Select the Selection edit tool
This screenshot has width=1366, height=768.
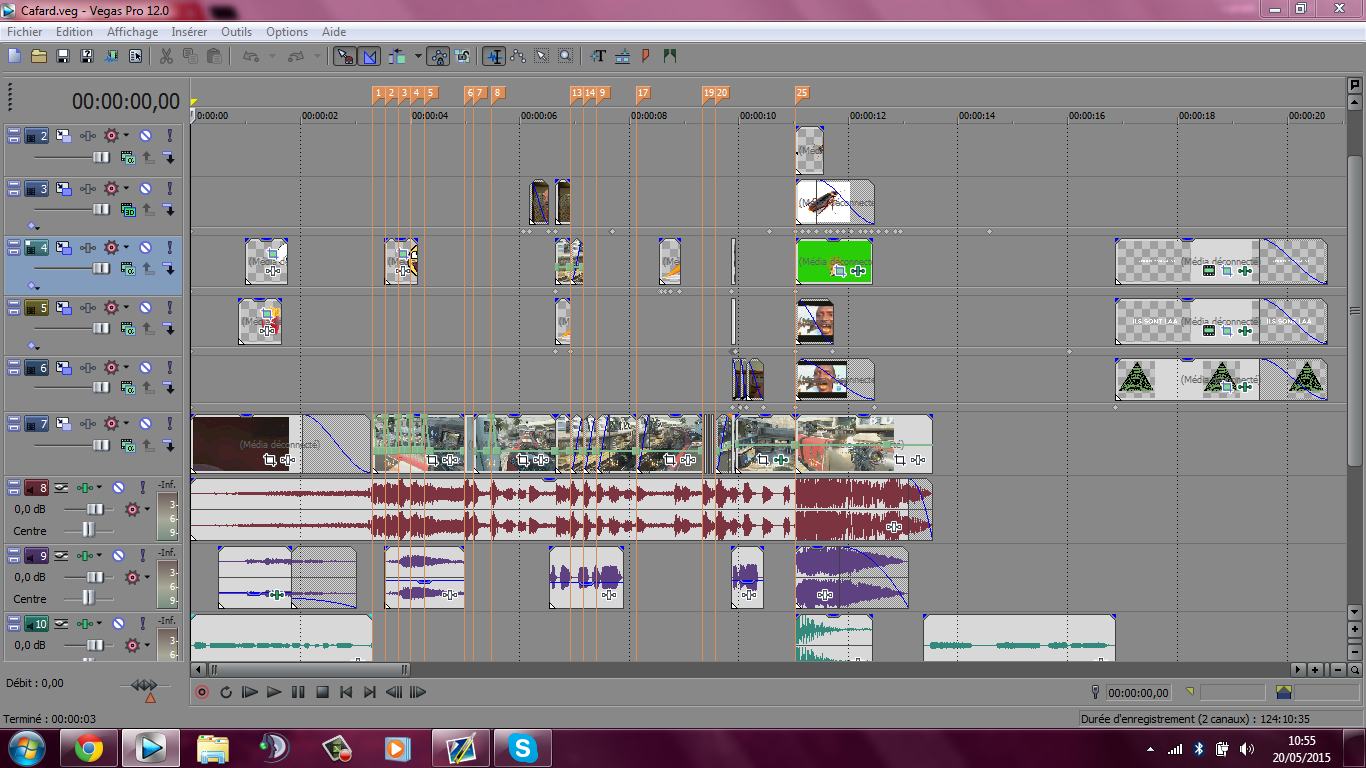click(x=542, y=56)
